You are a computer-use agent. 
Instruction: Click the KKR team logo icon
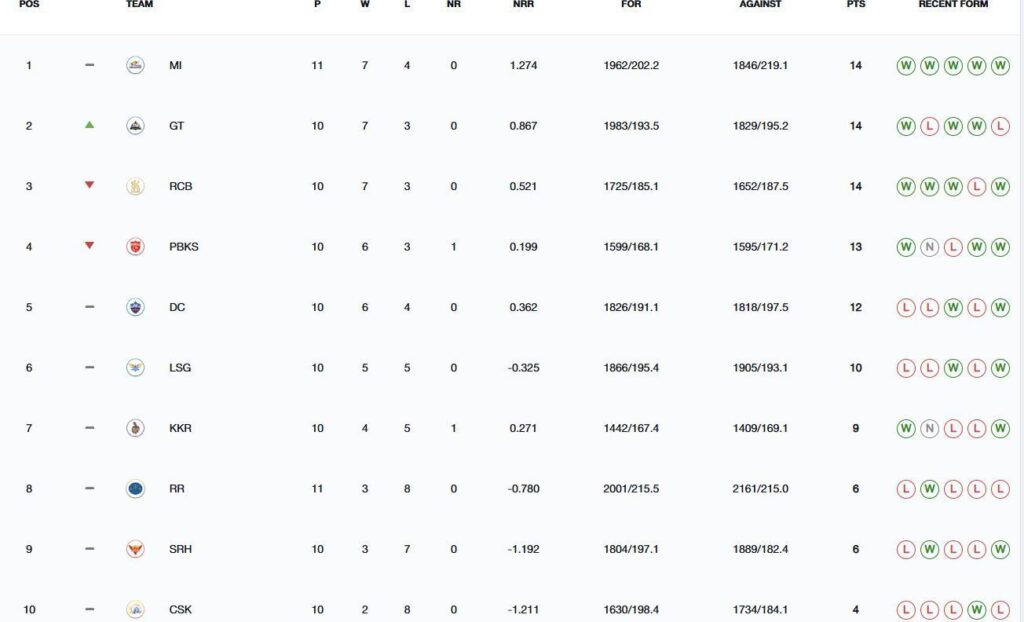tap(135, 428)
